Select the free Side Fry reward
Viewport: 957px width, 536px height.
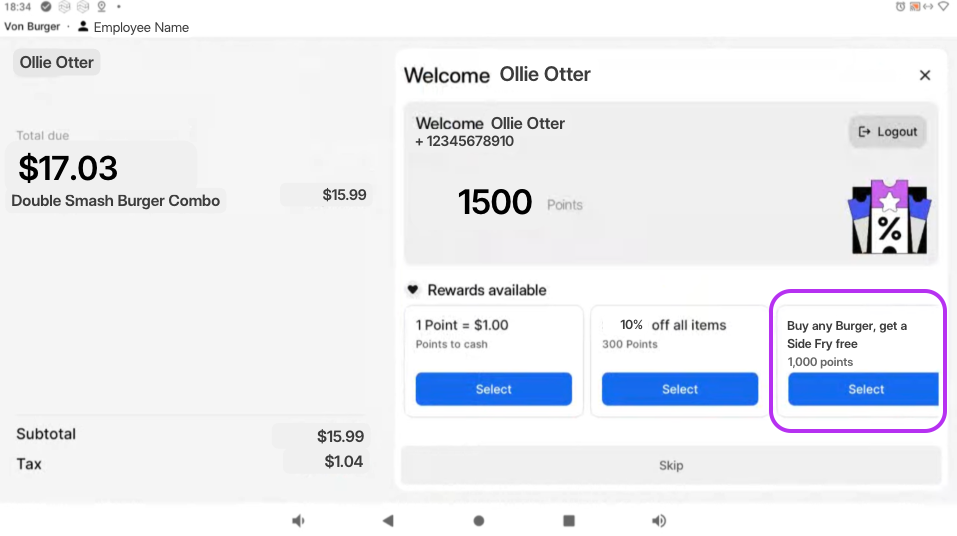point(865,389)
